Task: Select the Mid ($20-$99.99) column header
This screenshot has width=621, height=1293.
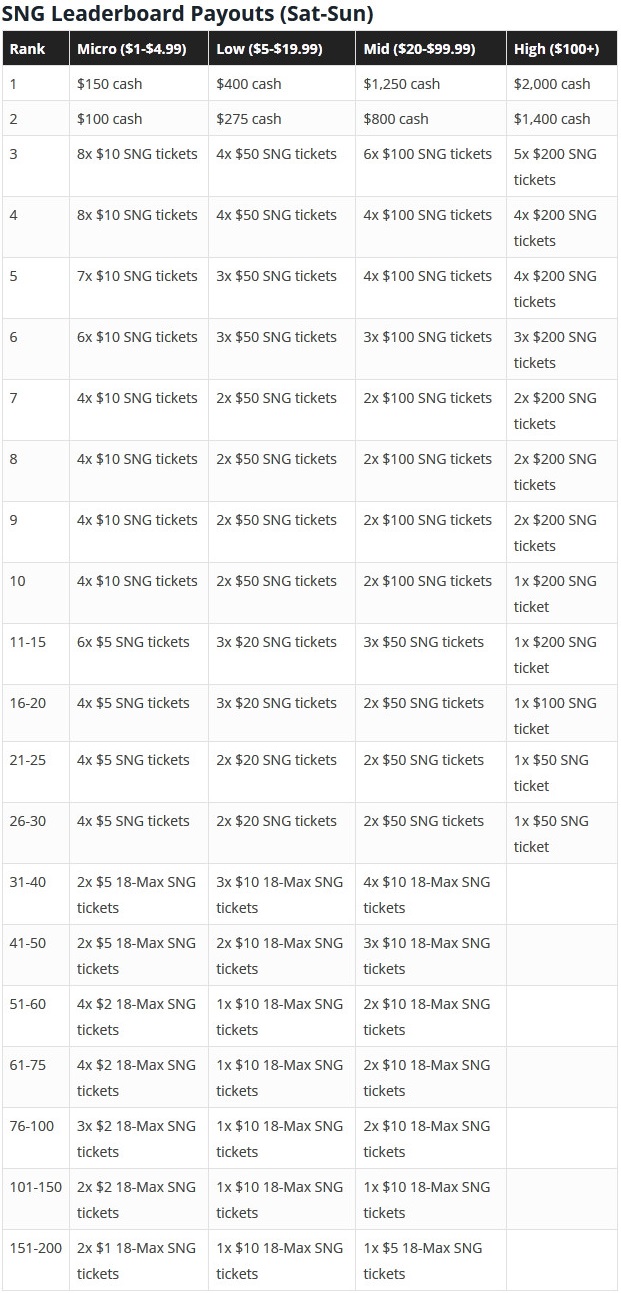Action: click(x=430, y=49)
